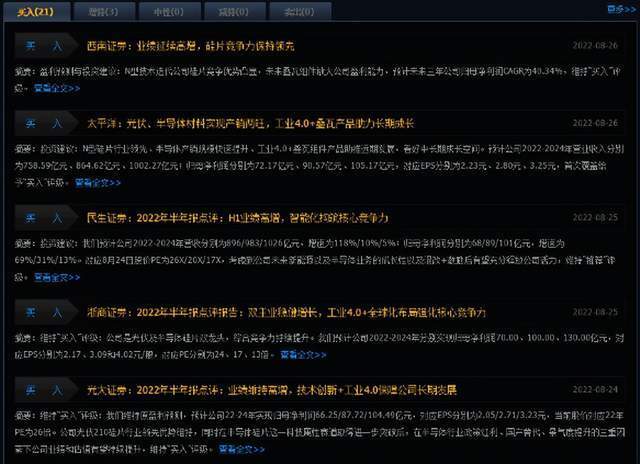This screenshot has width=640, height=464.
Task: Click 查看全文>> under the 光大证券 summary
Action: click(x=242, y=450)
